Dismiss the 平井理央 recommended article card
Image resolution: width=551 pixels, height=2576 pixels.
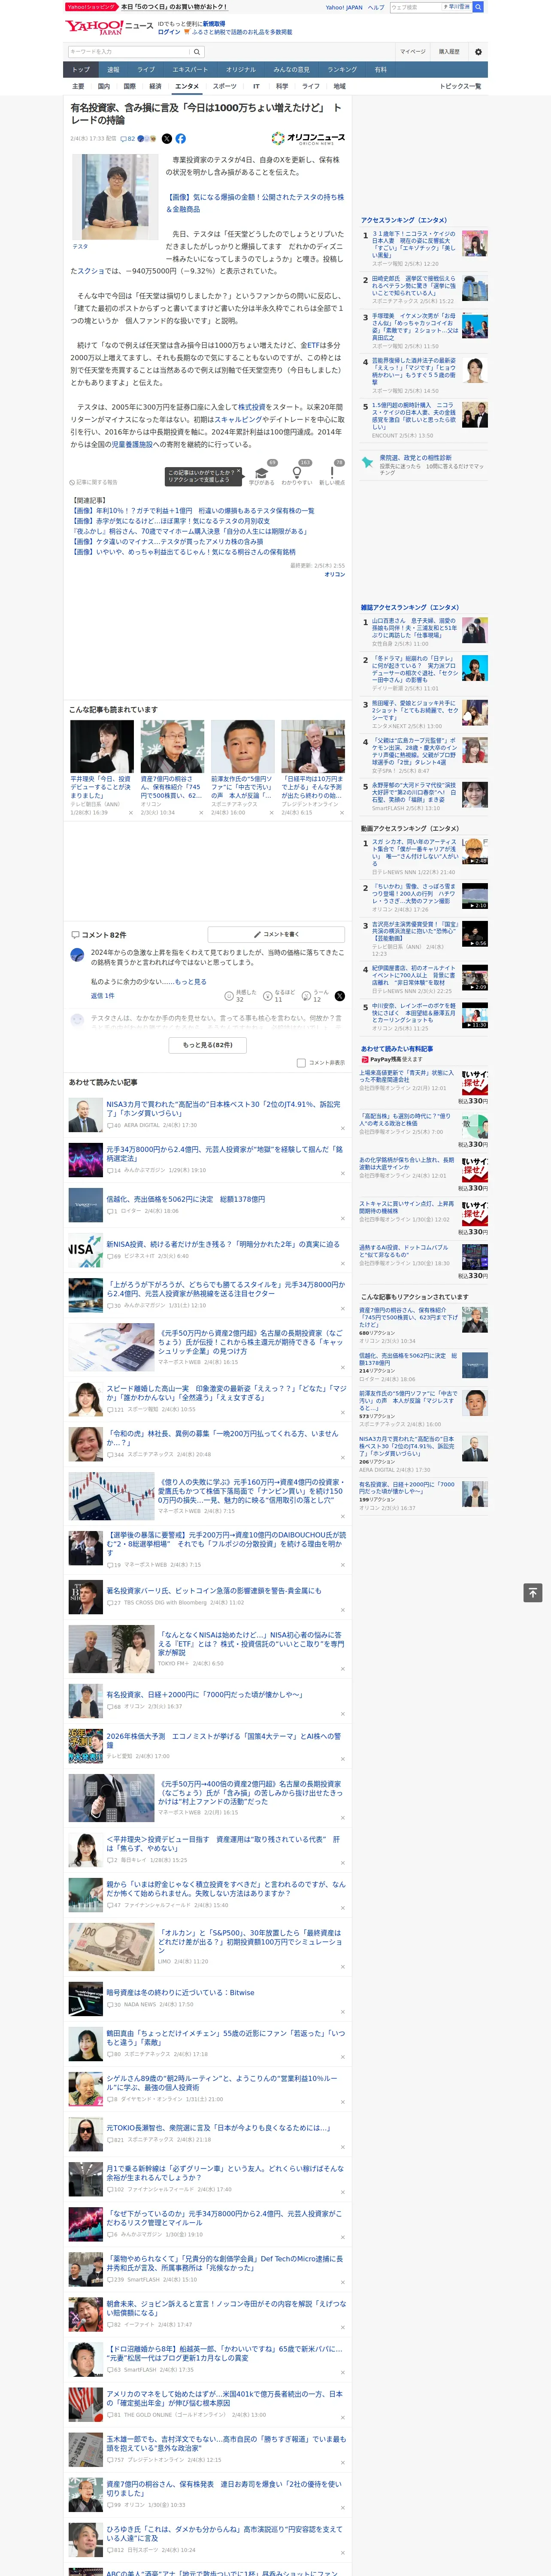[130, 813]
